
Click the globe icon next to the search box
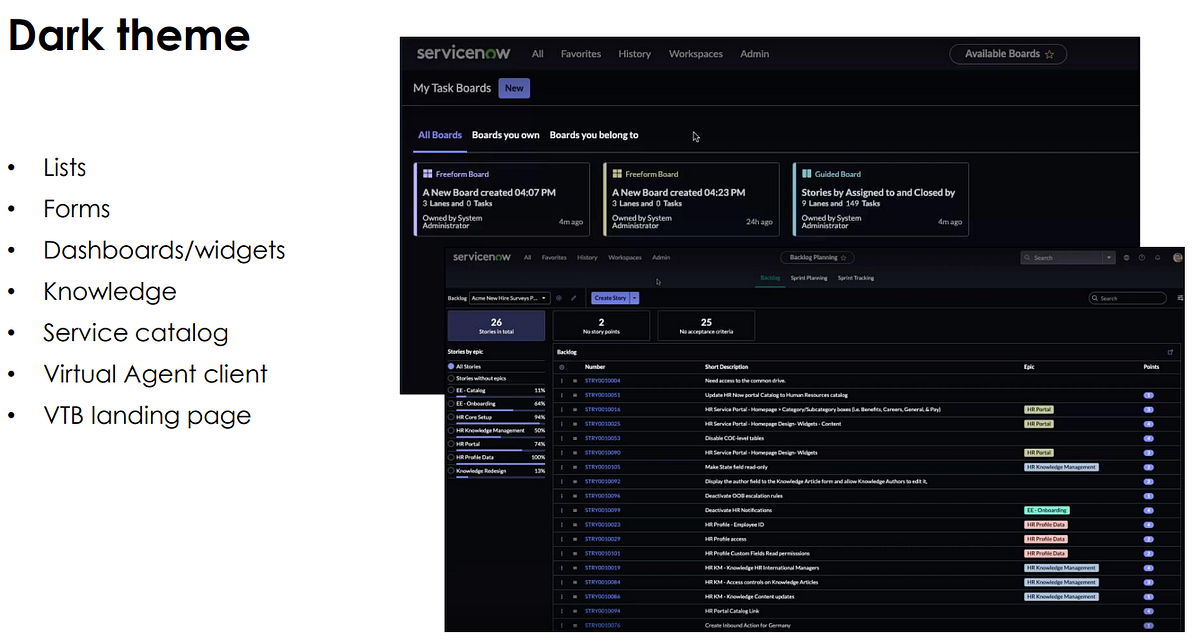click(1127, 258)
